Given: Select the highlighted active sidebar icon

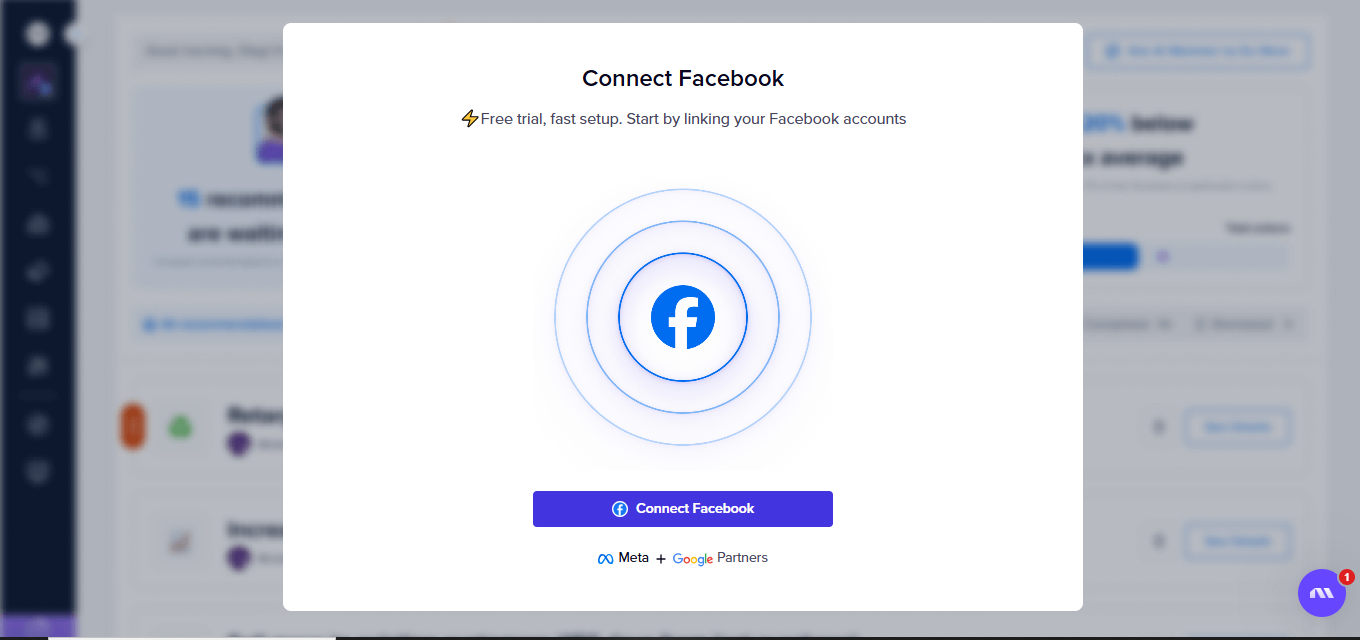Looking at the screenshot, I should (38, 82).
